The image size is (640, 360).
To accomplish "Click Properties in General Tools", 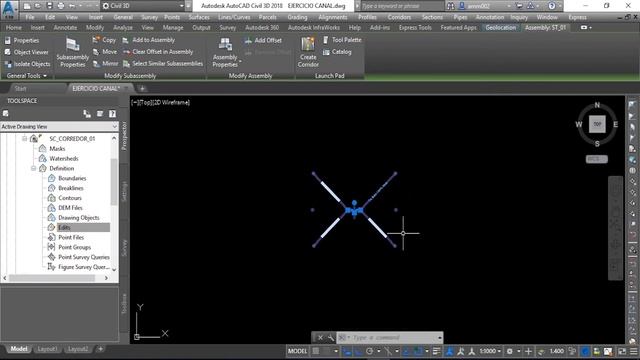I will tap(22, 40).
